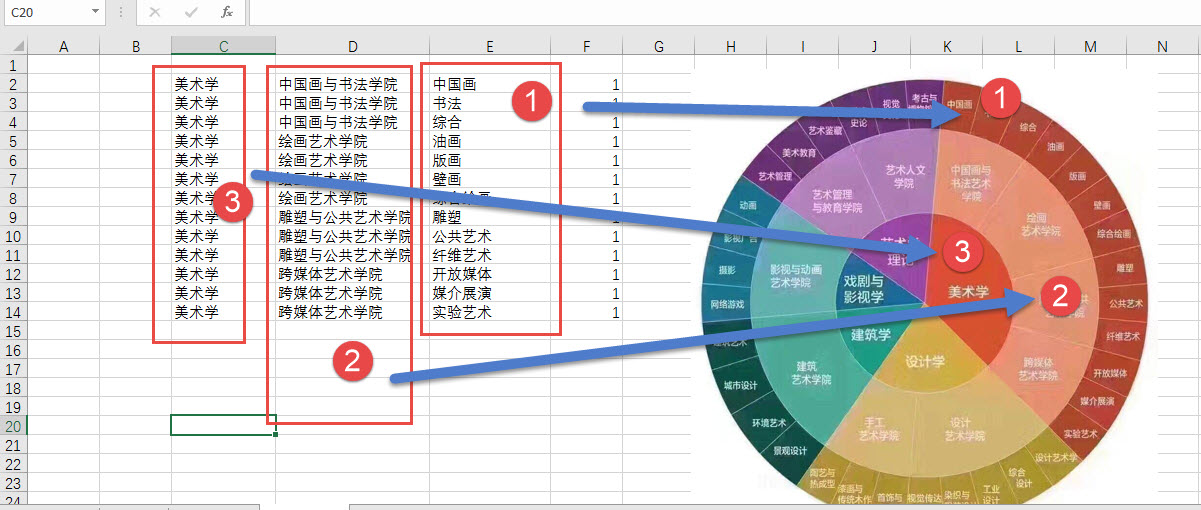Select row 5 header

pos(14,141)
